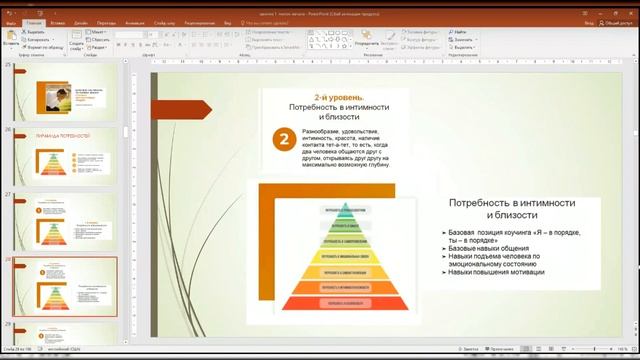The width and height of the screenshot is (640, 360).
Task: Click Shape Outline (Контур фигуры)
Action: [x=420, y=40]
